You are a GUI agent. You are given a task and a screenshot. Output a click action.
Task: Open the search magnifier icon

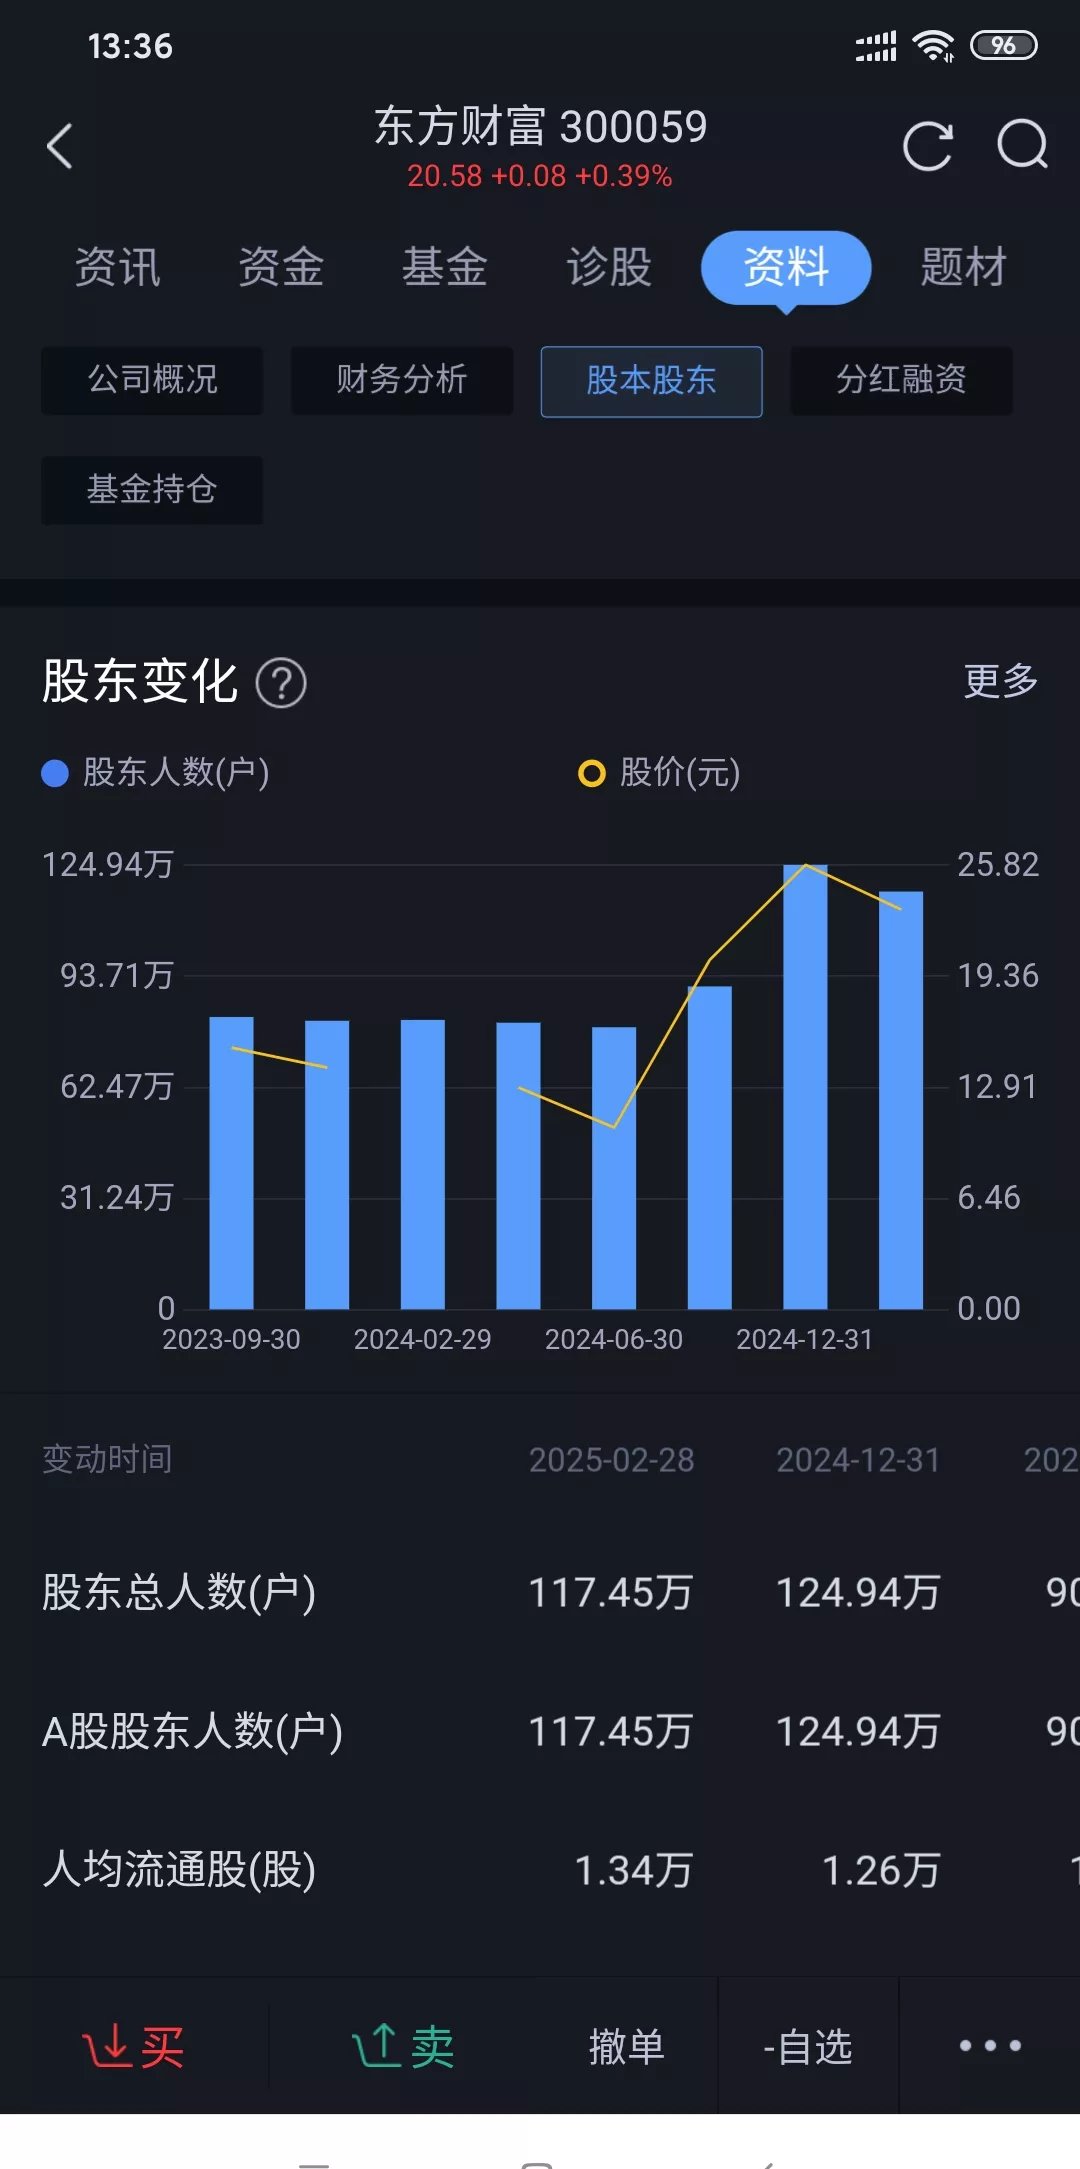point(1023,146)
